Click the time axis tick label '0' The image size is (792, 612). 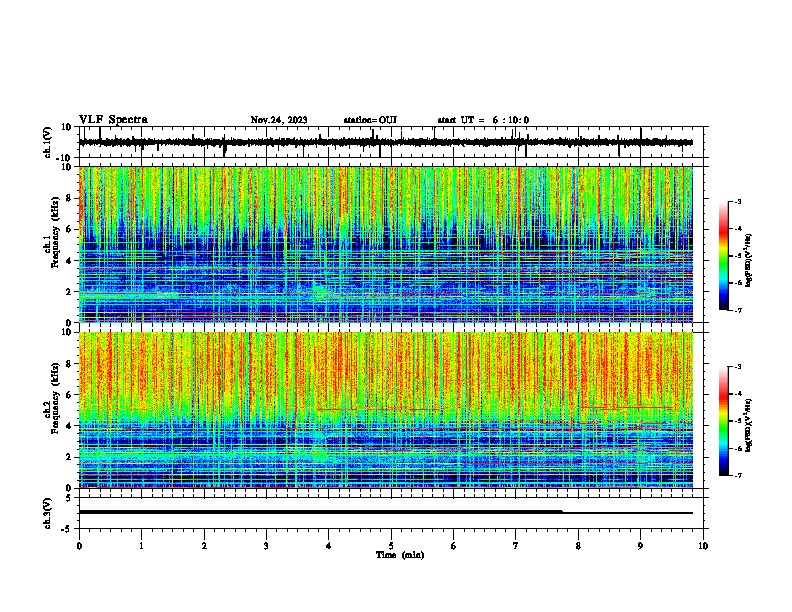click(79, 546)
